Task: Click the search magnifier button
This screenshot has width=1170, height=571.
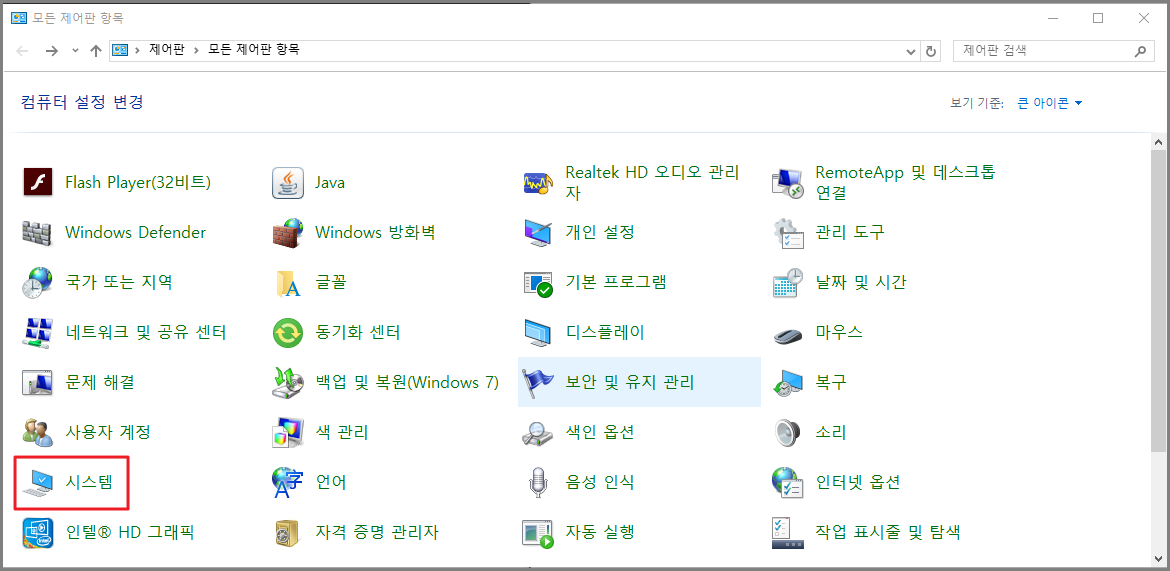Action: [x=1139, y=52]
